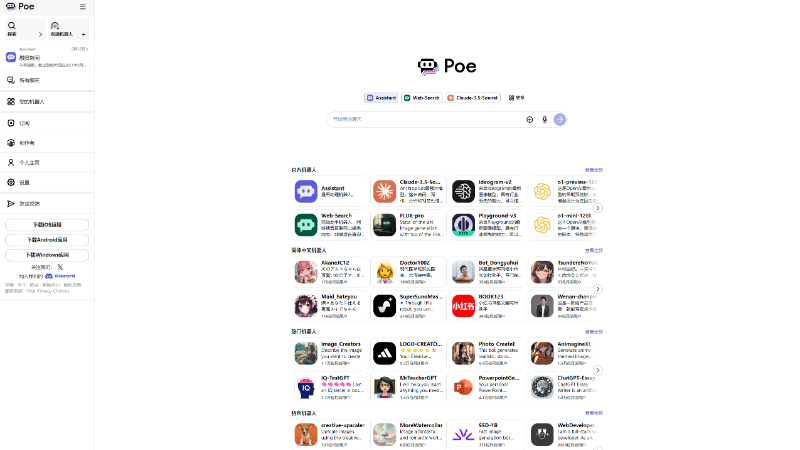This screenshot has width=800, height=450.
Task: Advance the popular bots carousel with right chevron
Action: coord(597,370)
